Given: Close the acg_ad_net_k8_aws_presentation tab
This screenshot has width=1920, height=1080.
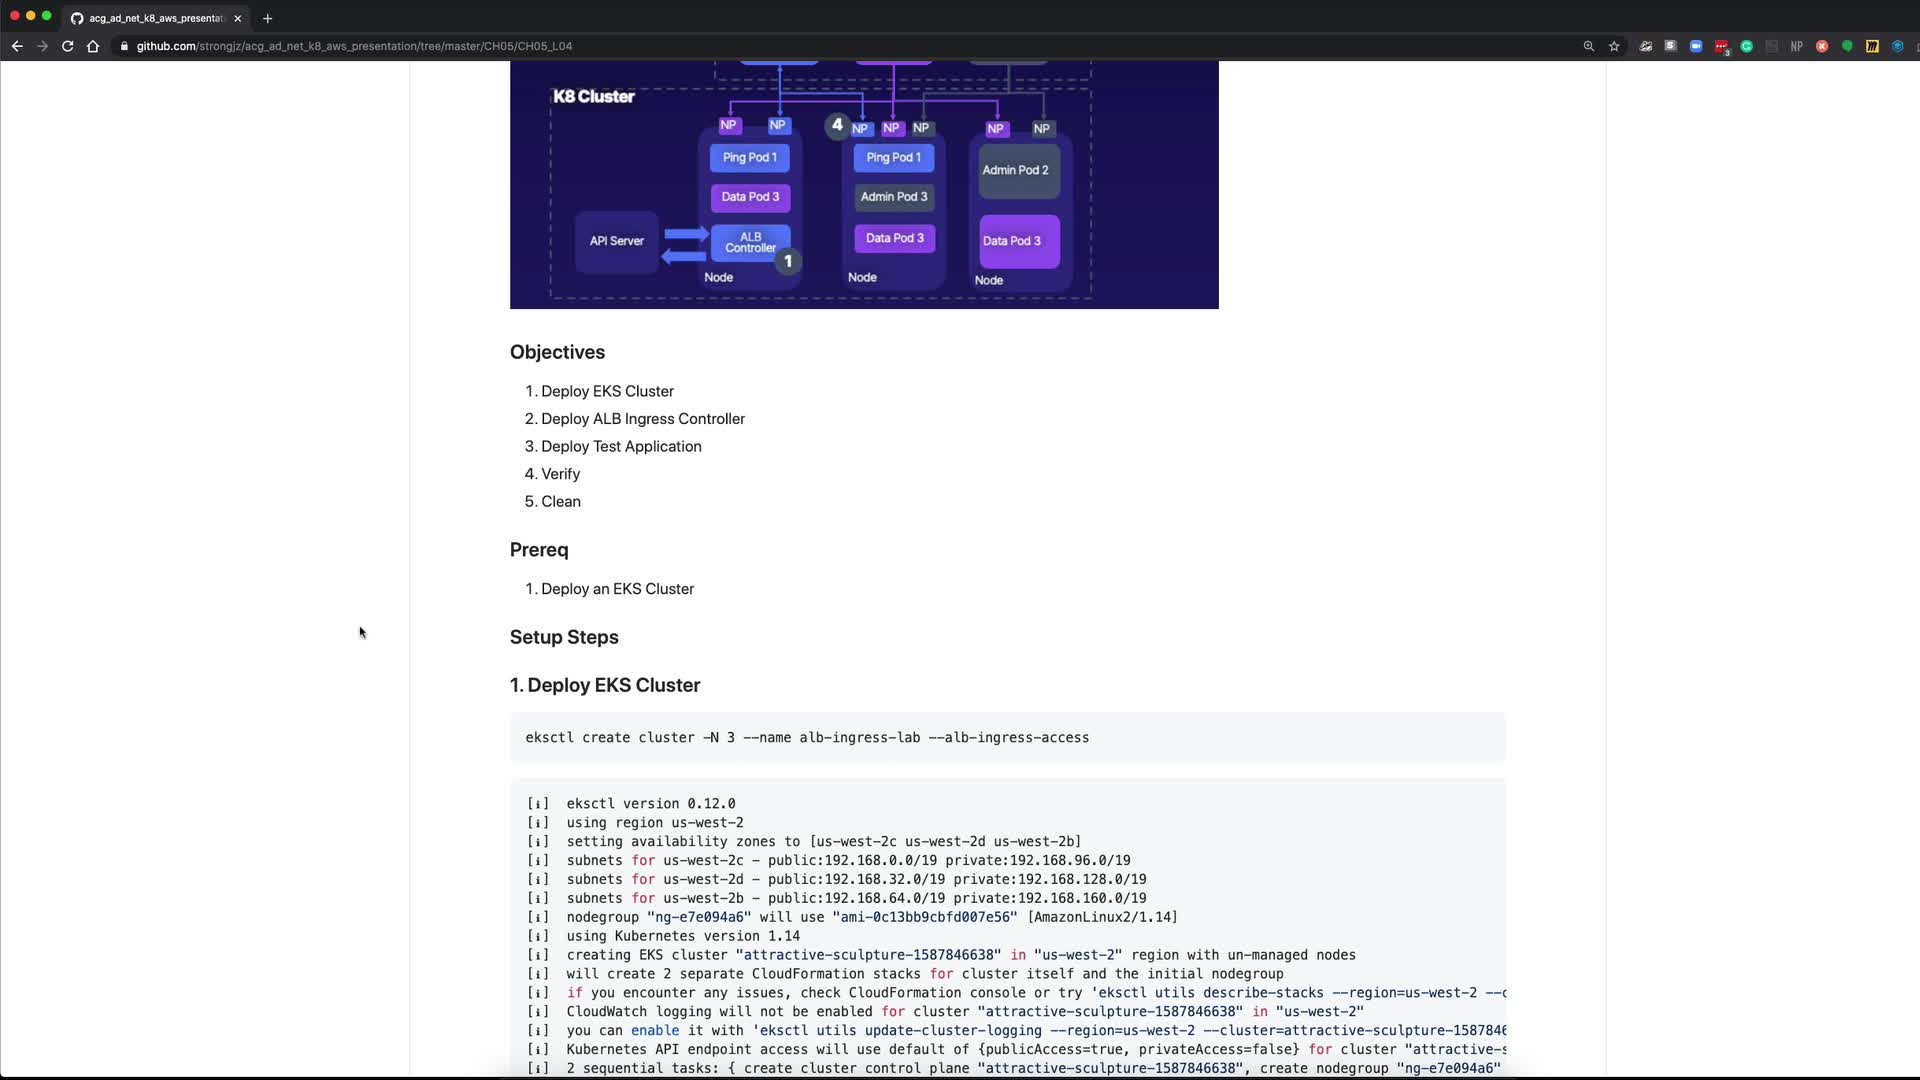Looking at the screenshot, I should (238, 18).
